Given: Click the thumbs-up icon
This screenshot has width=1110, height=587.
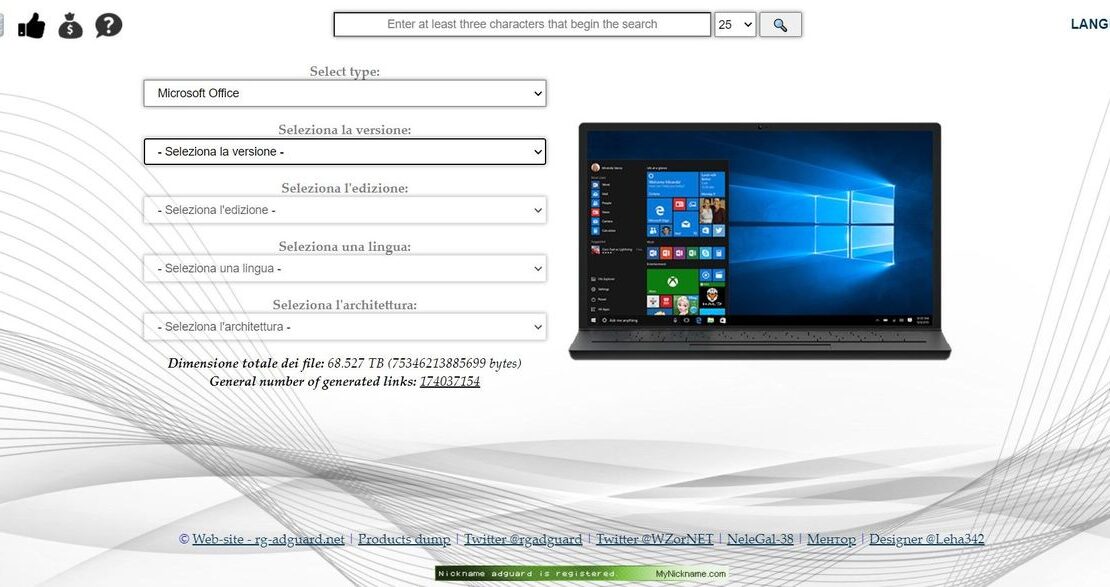Looking at the screenshot, I should click(31, 26).
